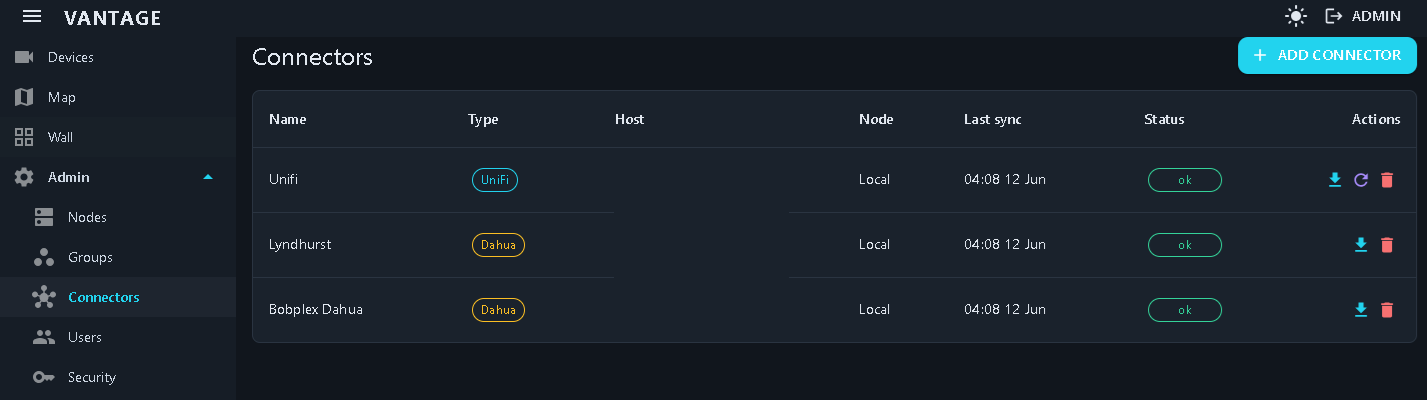Toggle the light/dark theme sun icon

coord(1296,16)
